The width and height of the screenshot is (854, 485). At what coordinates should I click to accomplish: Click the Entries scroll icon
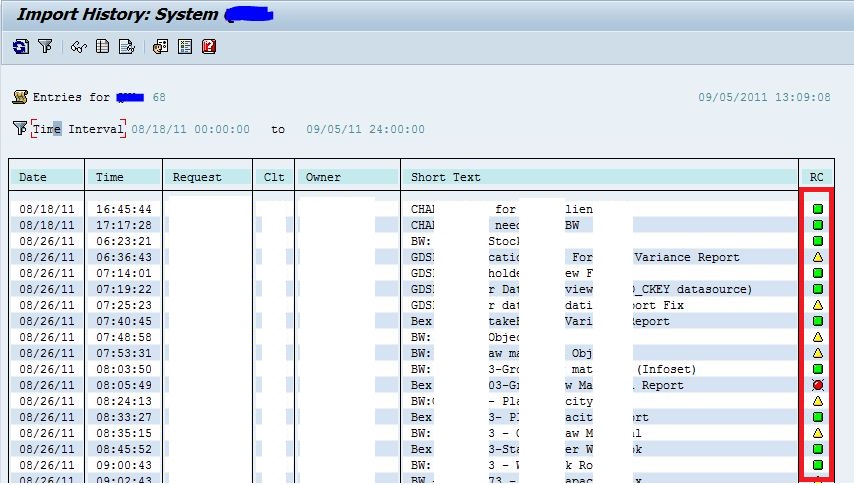coord(20,97)
